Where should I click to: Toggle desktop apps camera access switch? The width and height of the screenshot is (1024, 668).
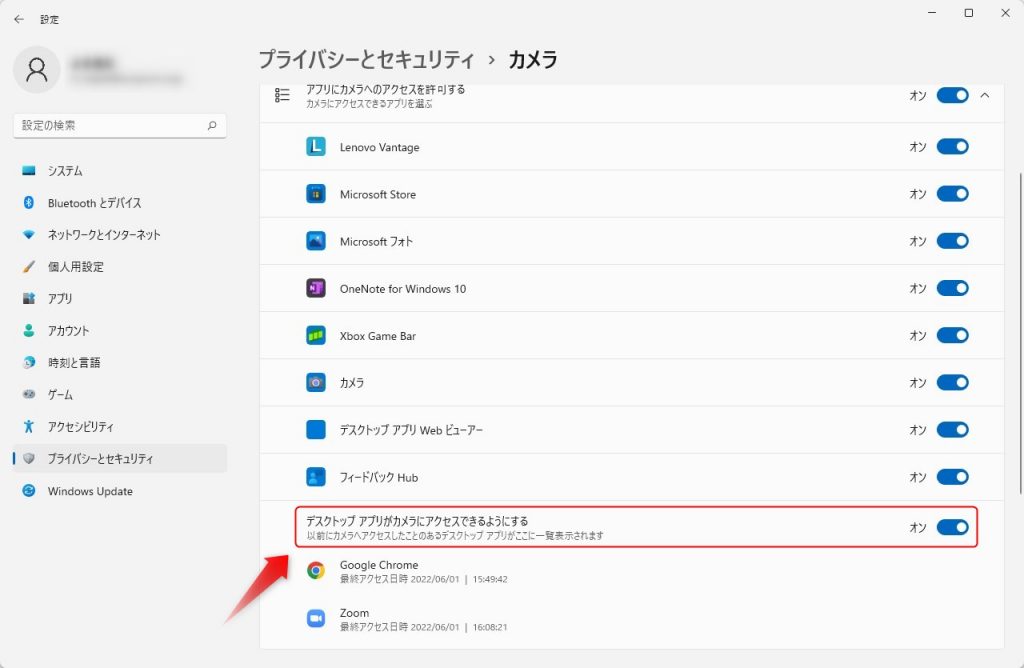(x=952, y=527)
